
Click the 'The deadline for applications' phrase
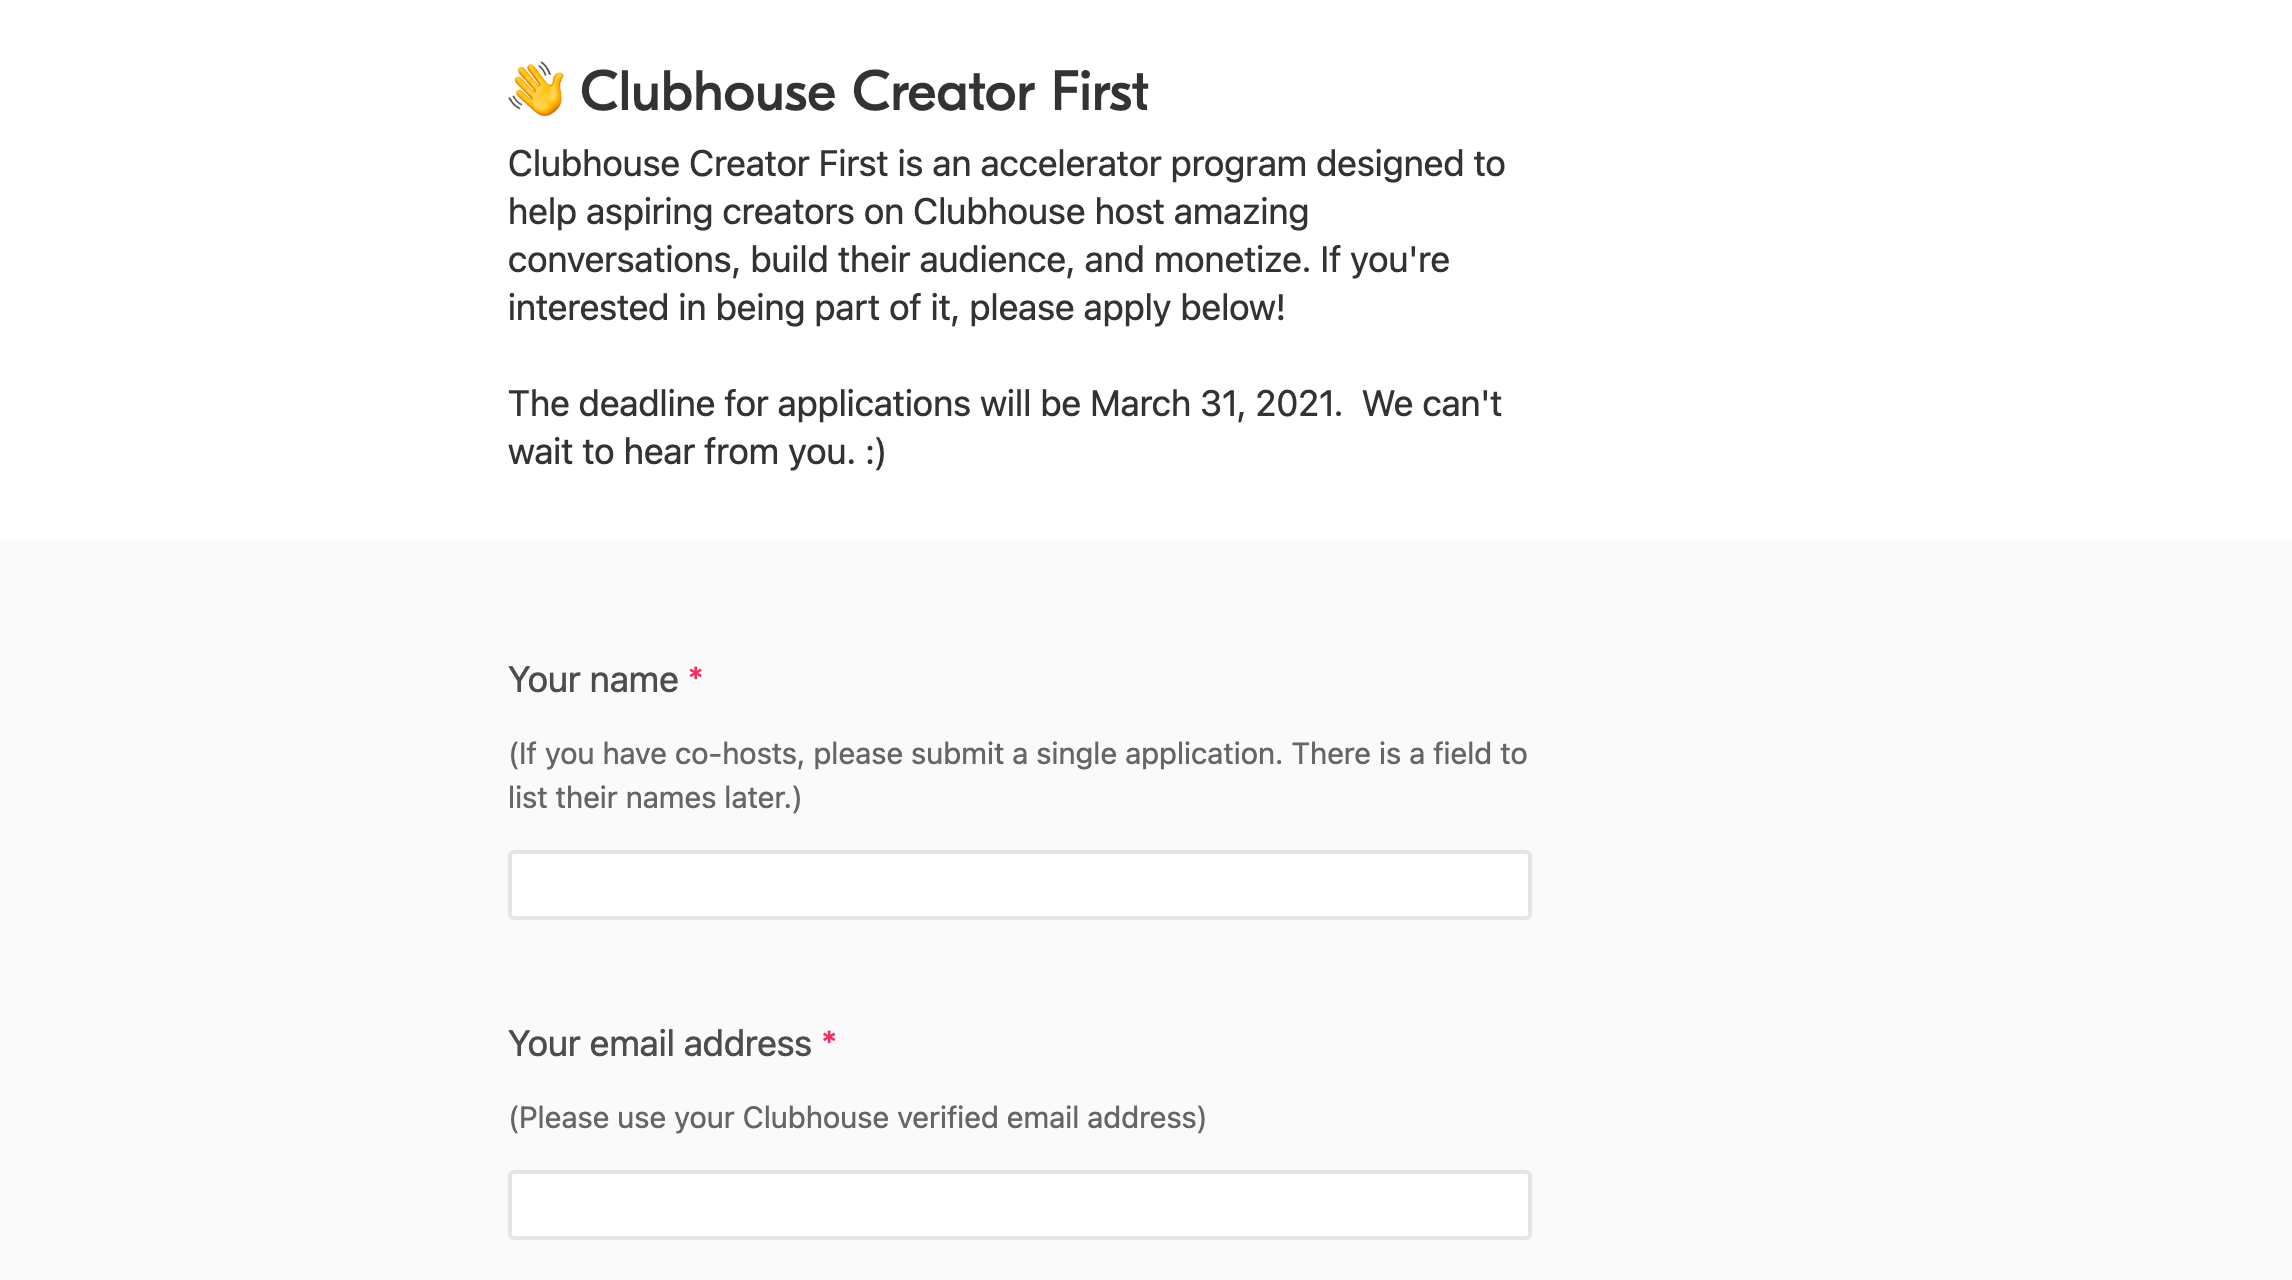[739, 404]
